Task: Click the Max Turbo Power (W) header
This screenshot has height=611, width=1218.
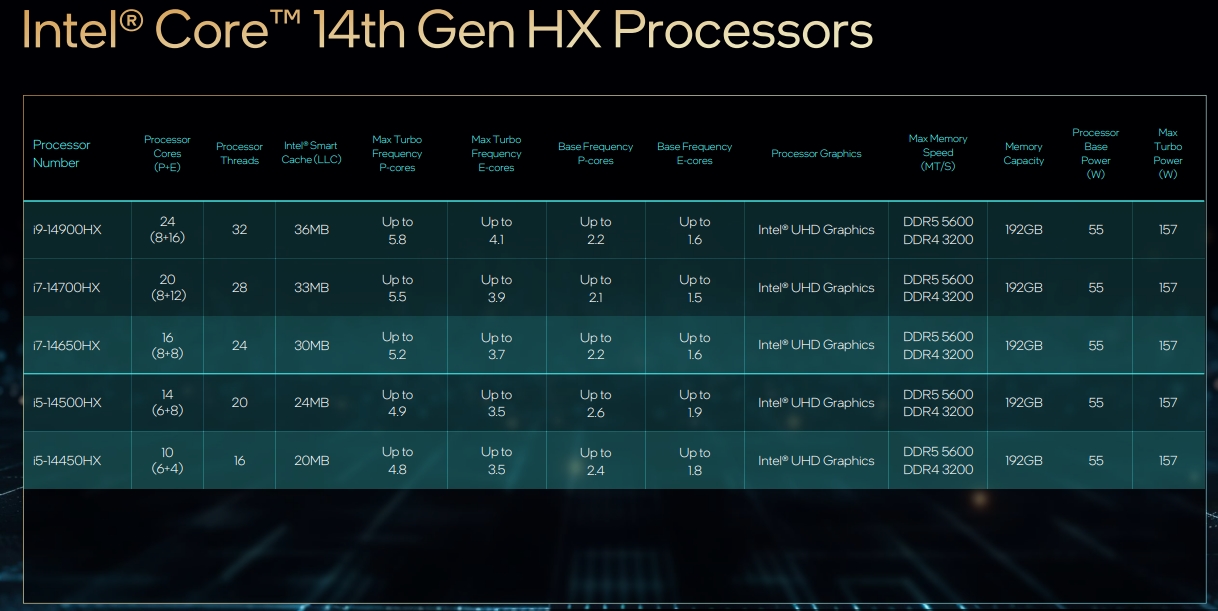Action: [x=1167, y=153]
